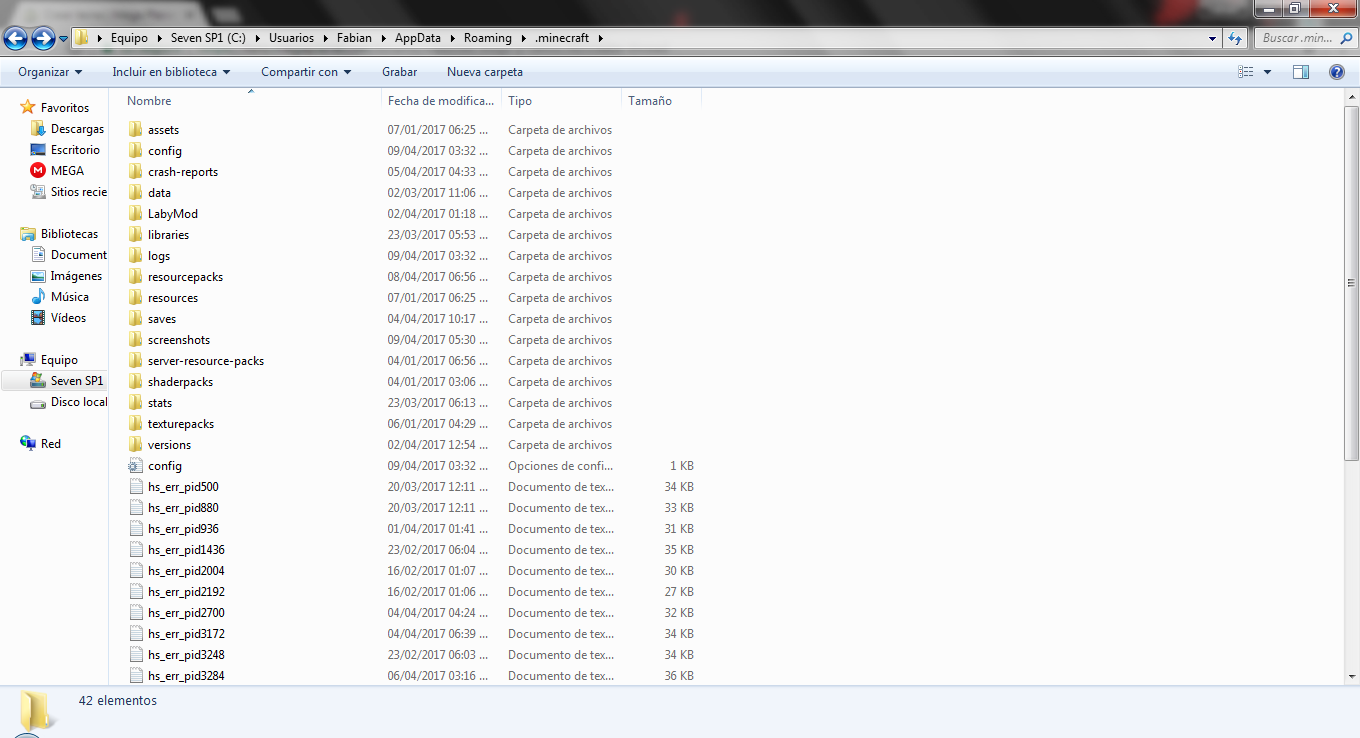
Task: Click the help question mark icon
Action: coord(1337,72)
